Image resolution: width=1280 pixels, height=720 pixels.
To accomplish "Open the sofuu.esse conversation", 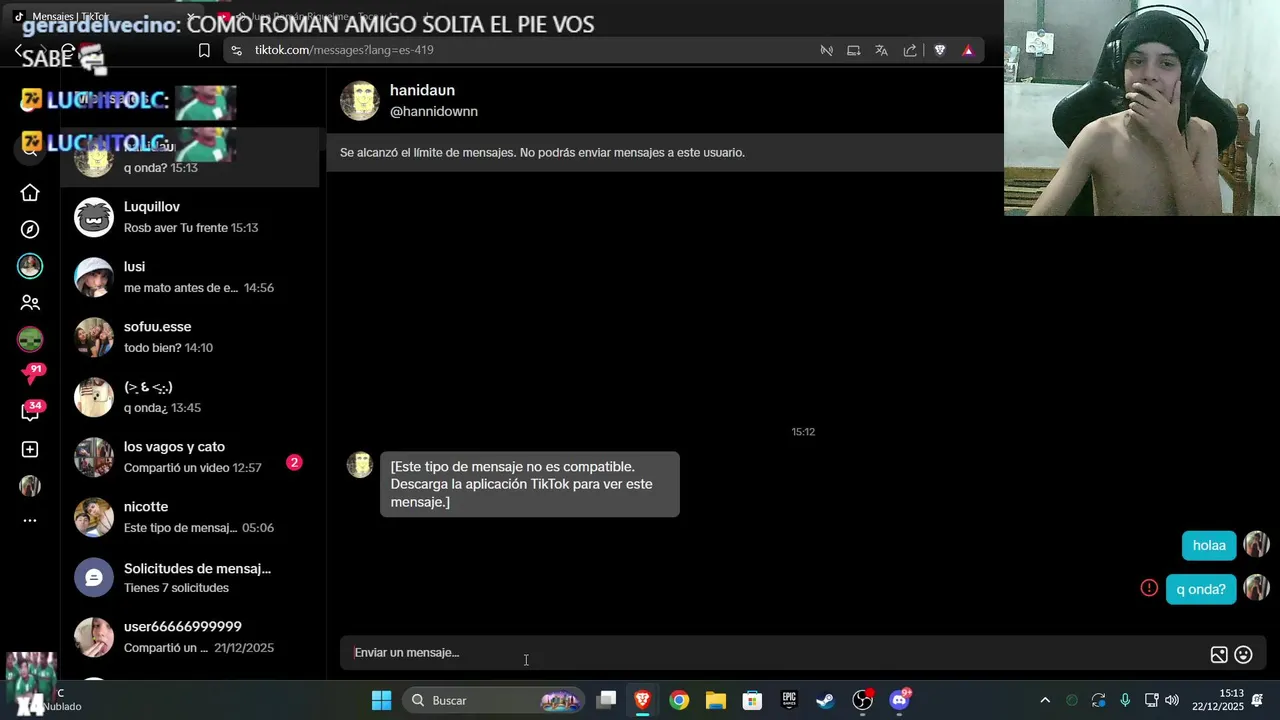I will click(190, 337).
